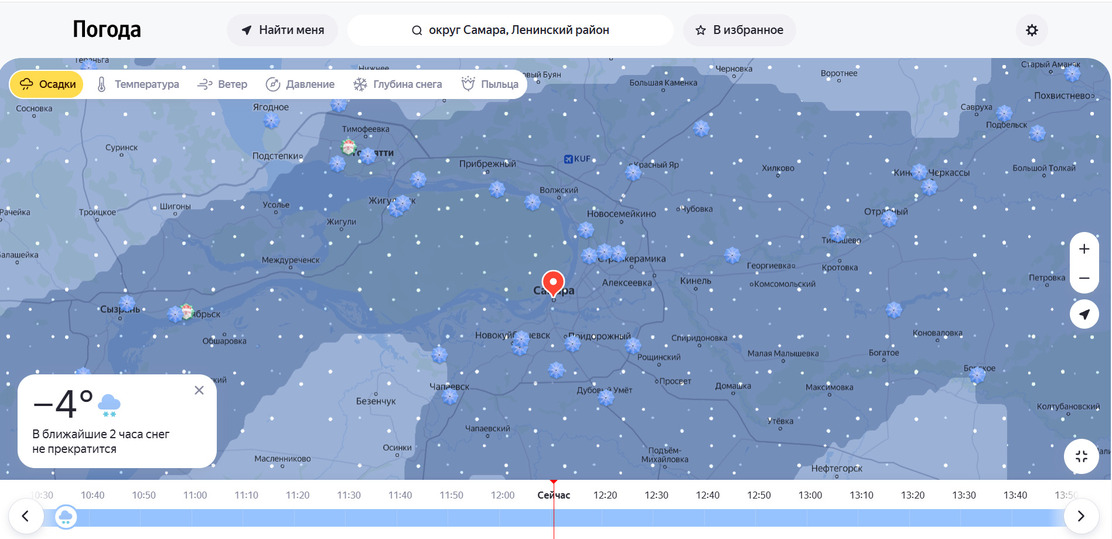This screenshot has height=539, width=1112.
Task: Click the red location pin on Samara
Action: (553, 283)
